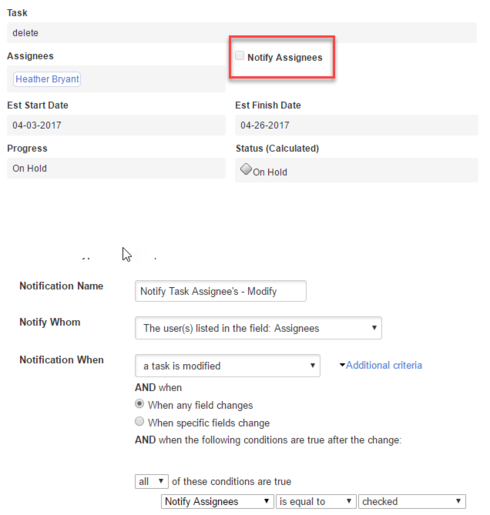Viewport: 490px width, 515px height.
Task: Open the is equal to operator dropdown
Action: (x=316, y=501)
